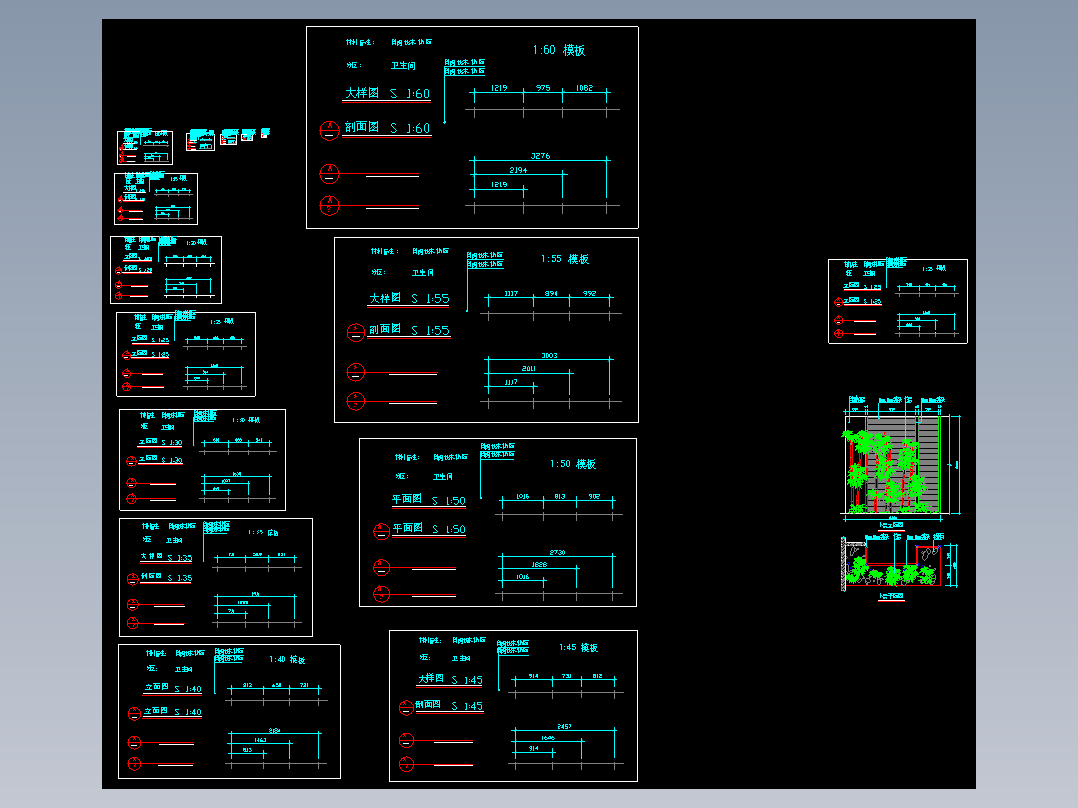Click the red marker beside 立面图 S 1:40

(134, 714)
